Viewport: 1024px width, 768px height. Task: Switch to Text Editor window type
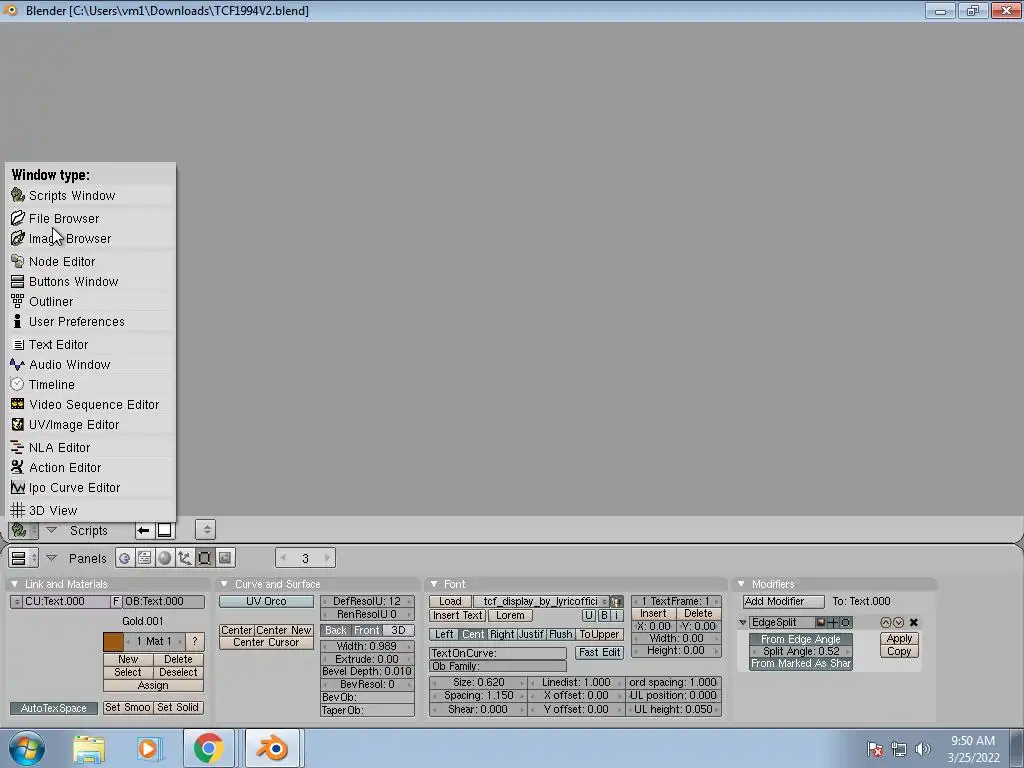(x=91, y=344)
